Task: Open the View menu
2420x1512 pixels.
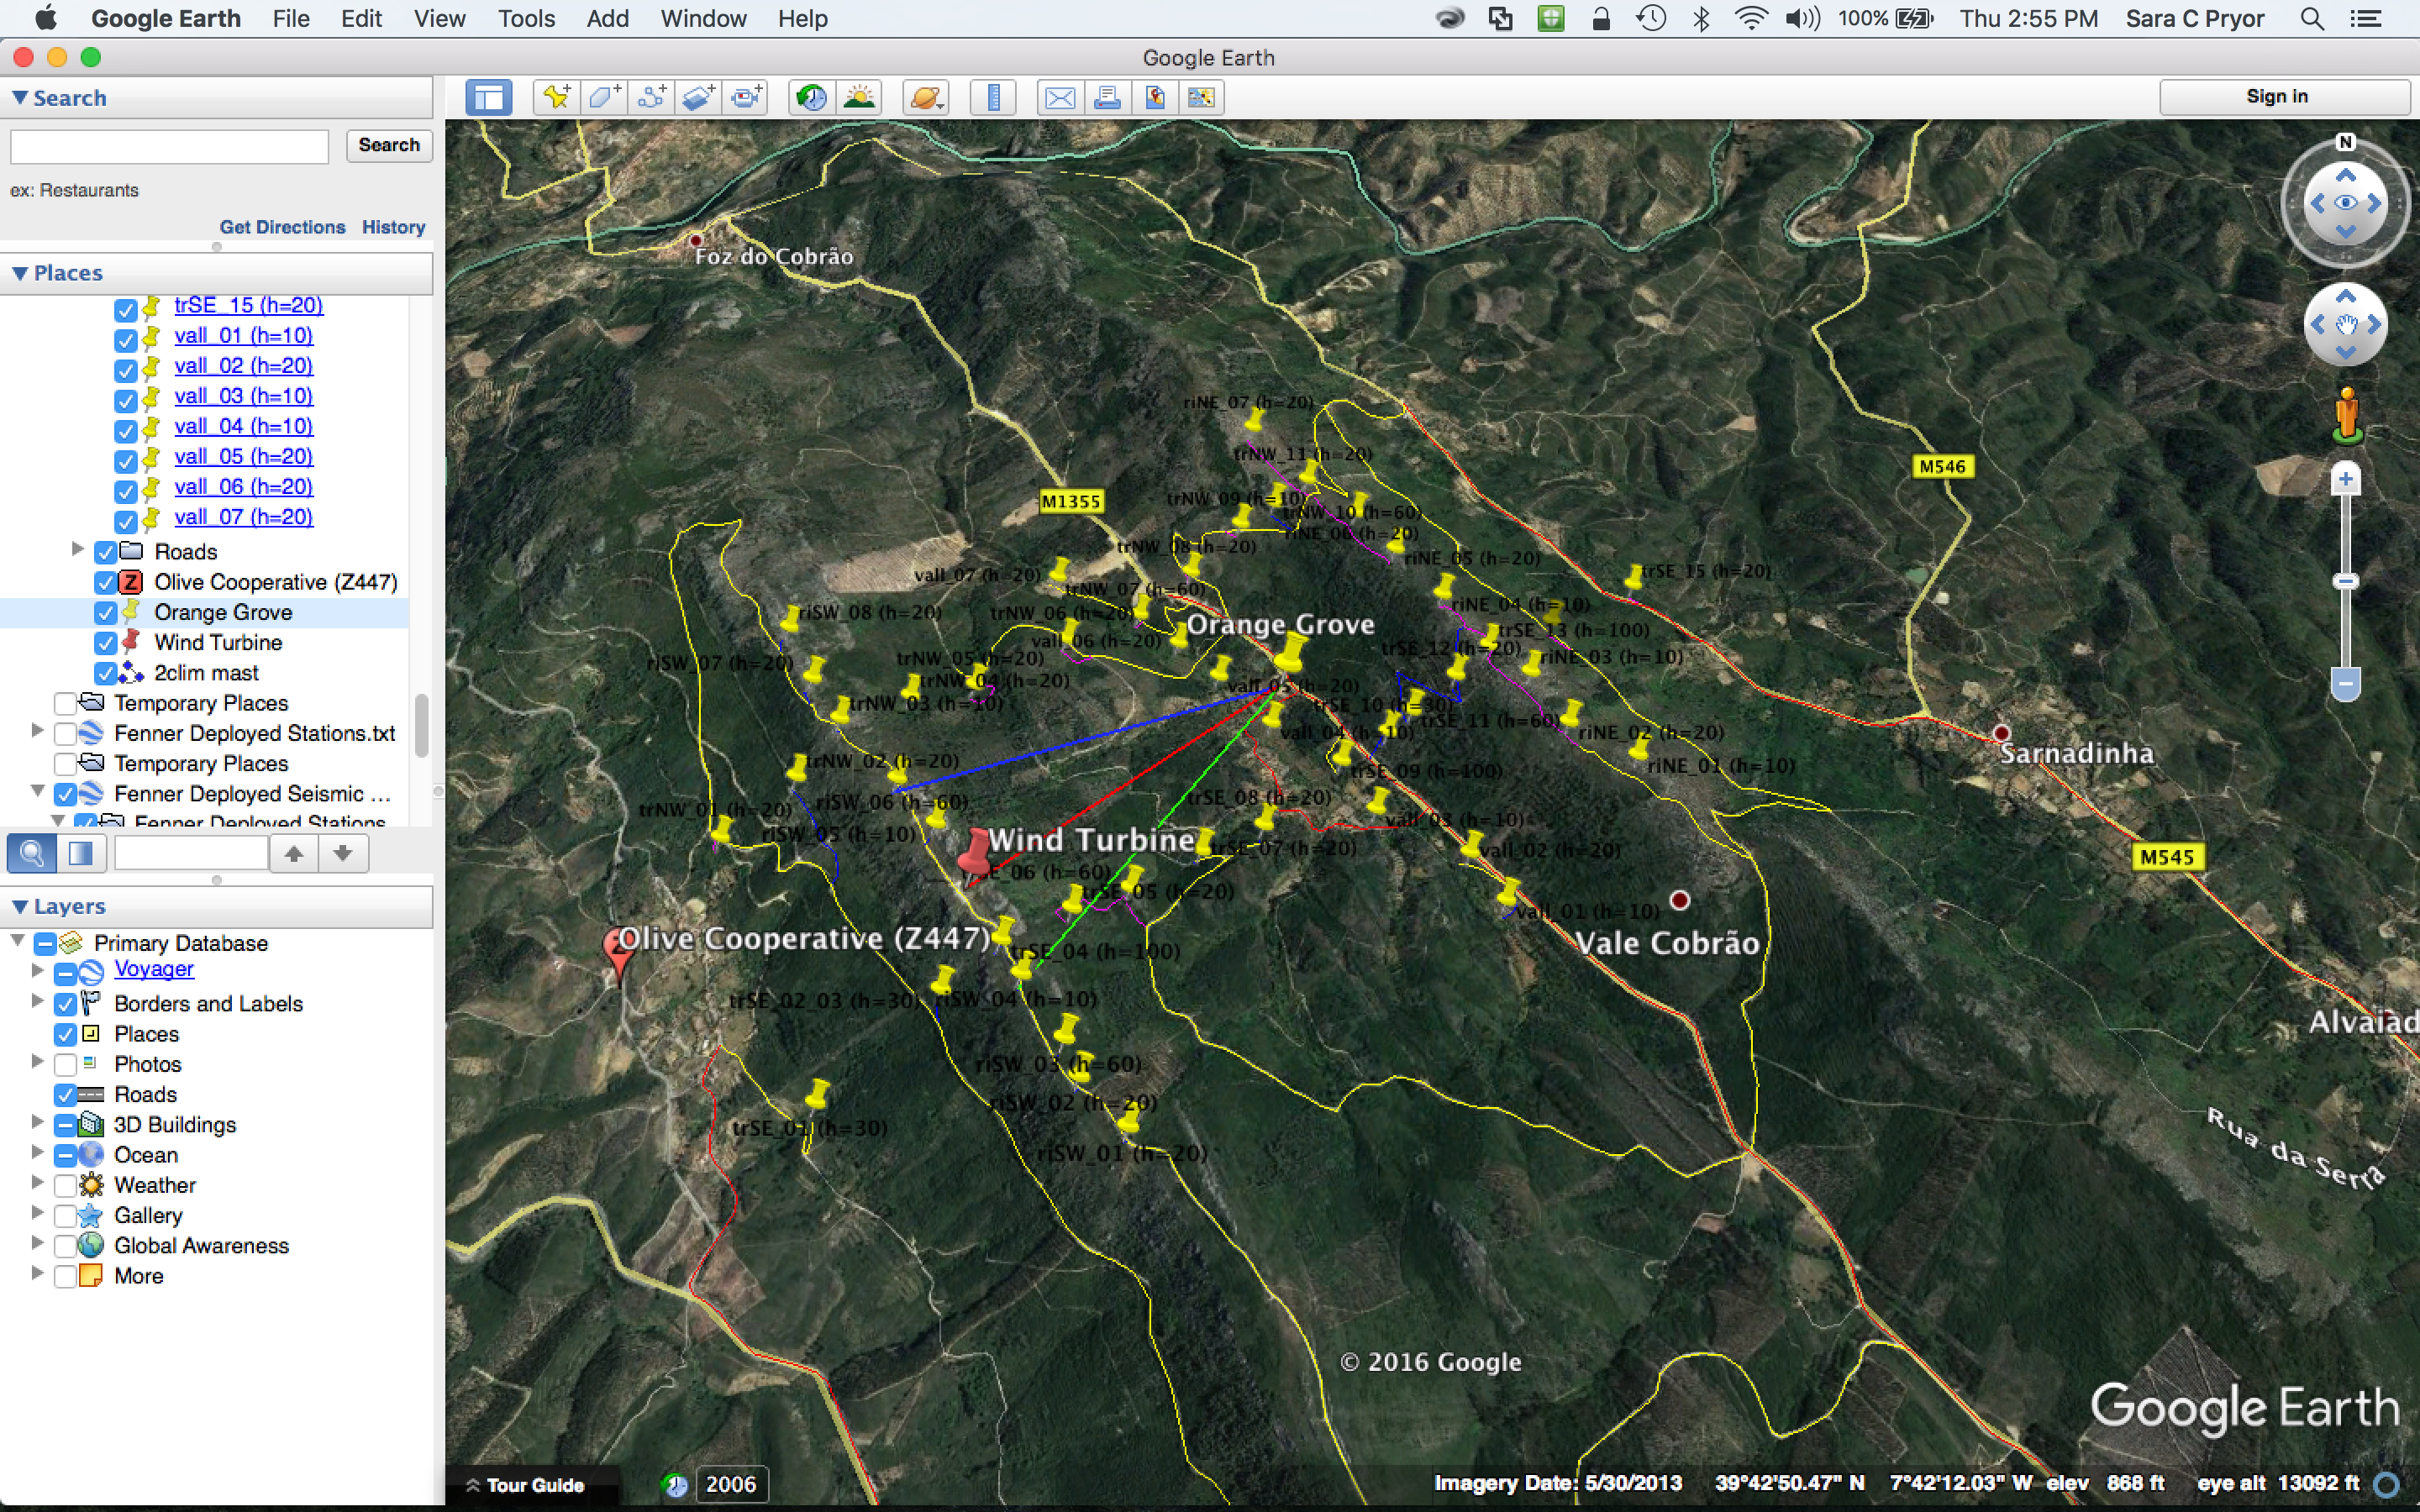Action: (x=439, y=18)
